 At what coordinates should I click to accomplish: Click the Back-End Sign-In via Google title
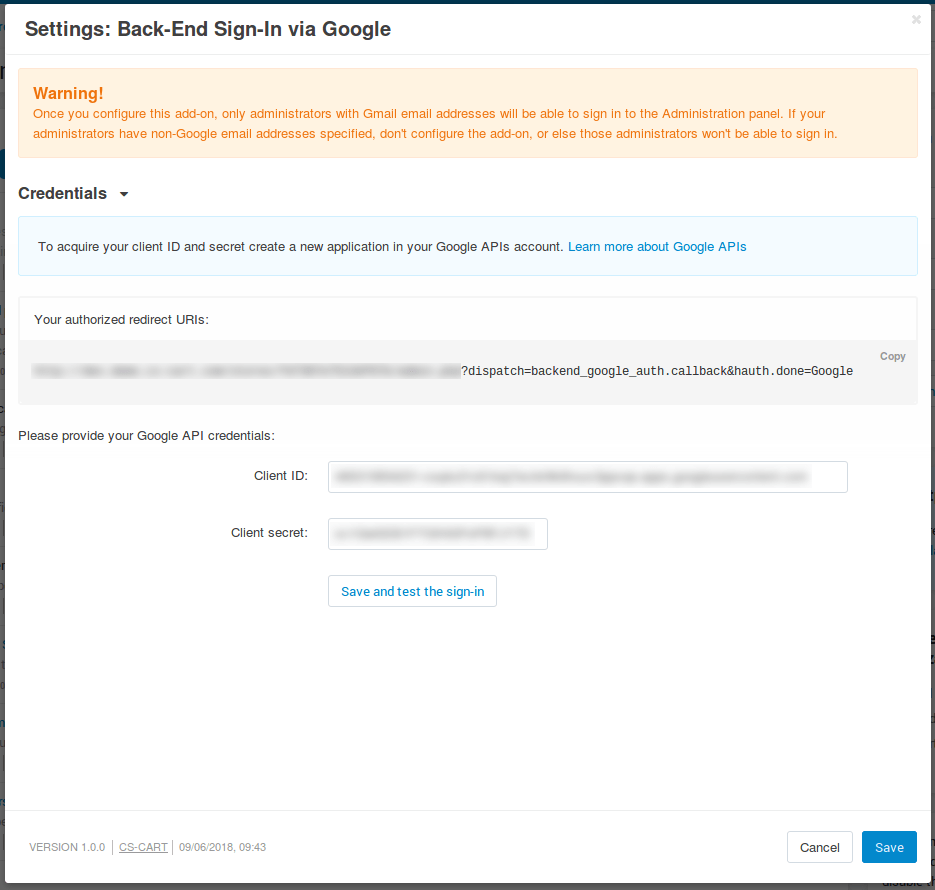[x=207, y=29]
